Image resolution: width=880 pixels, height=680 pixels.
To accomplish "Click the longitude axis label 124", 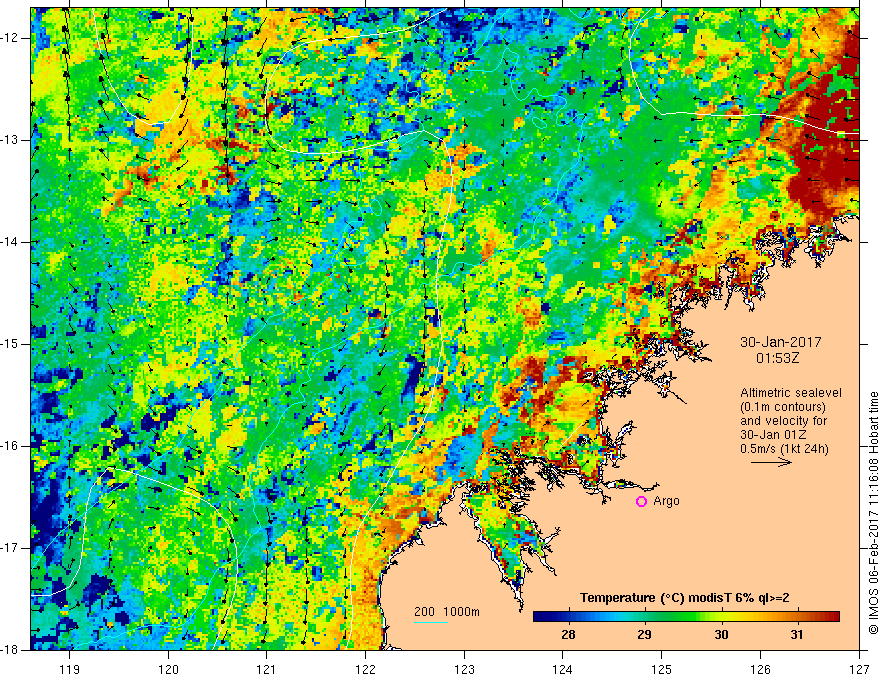I will pyautogui.click(x=563, y=669).
